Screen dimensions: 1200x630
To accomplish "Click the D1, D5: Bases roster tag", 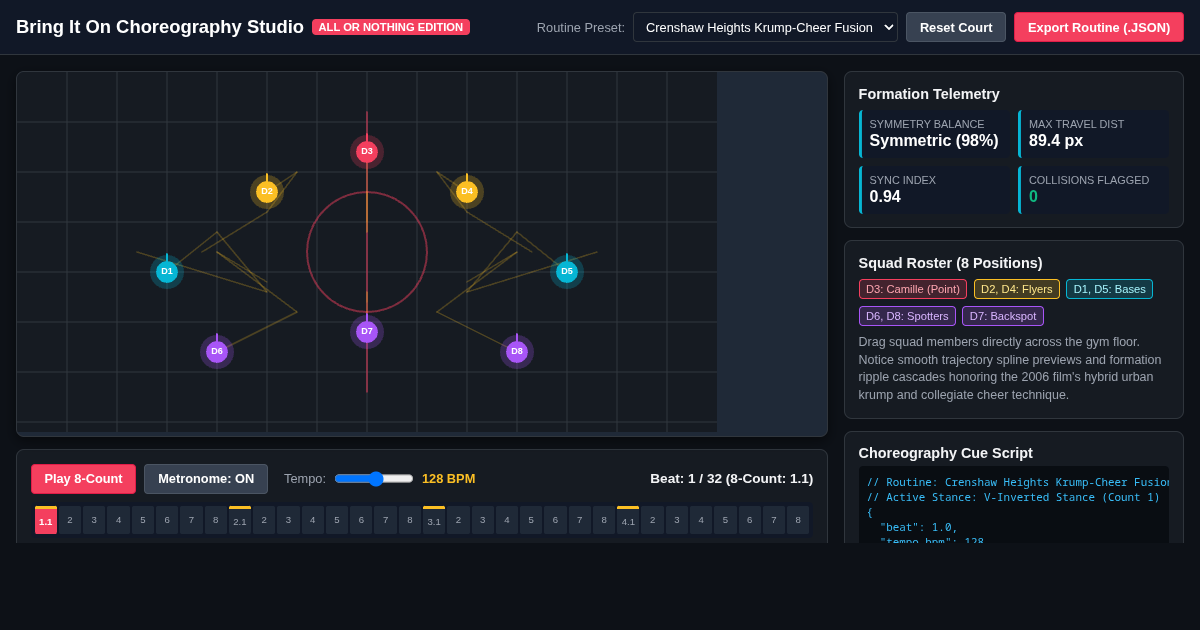I will point(1110,289).
